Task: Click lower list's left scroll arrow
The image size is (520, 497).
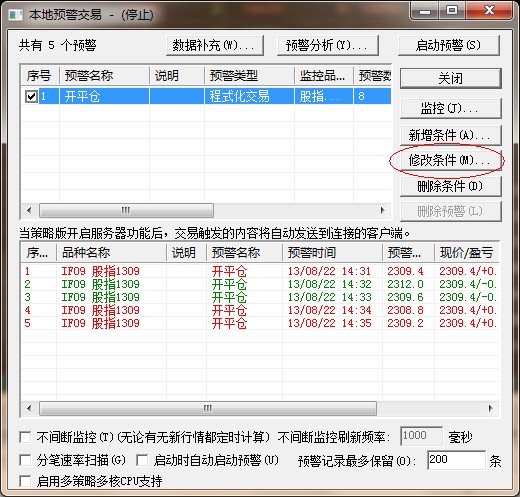Action: tap(29, 408)
